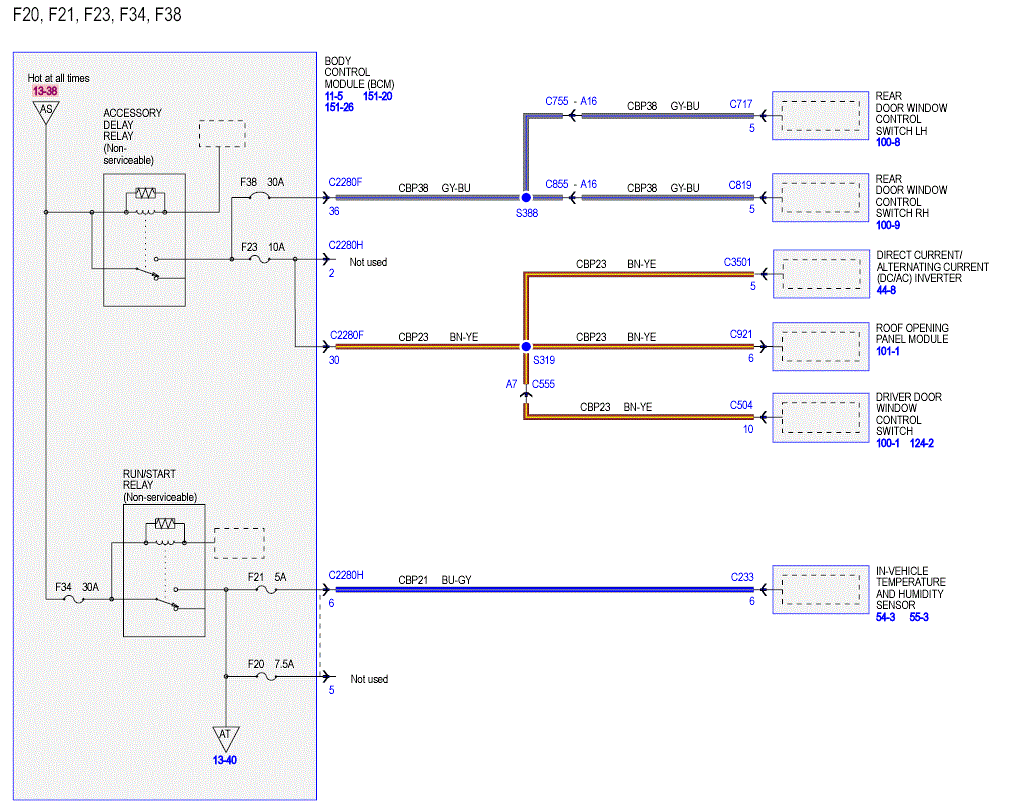The width and height of the screenshot is (1013, 806).
Task: Open BCM reference 11-5
Action: click(333, 96)
